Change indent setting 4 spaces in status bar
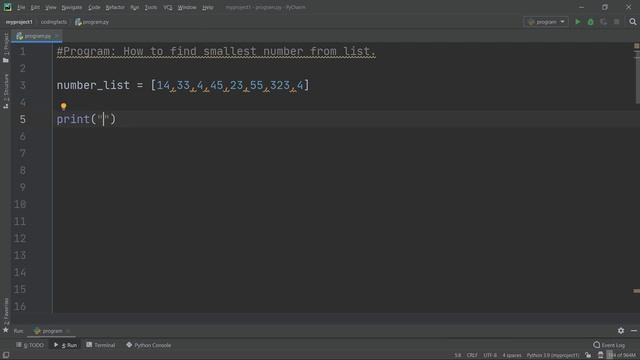Image resolution: width=640 pixels, height=360 pixels. [x=512, y=356]
